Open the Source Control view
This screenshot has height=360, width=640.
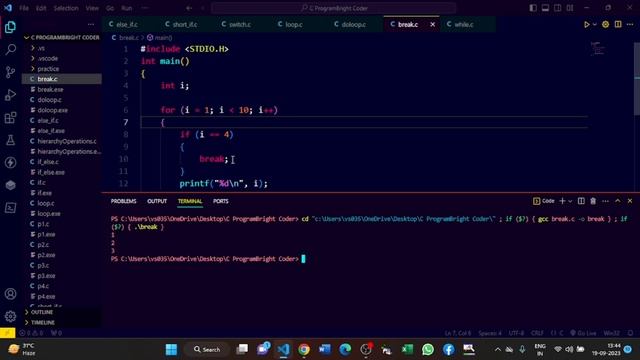10,72
